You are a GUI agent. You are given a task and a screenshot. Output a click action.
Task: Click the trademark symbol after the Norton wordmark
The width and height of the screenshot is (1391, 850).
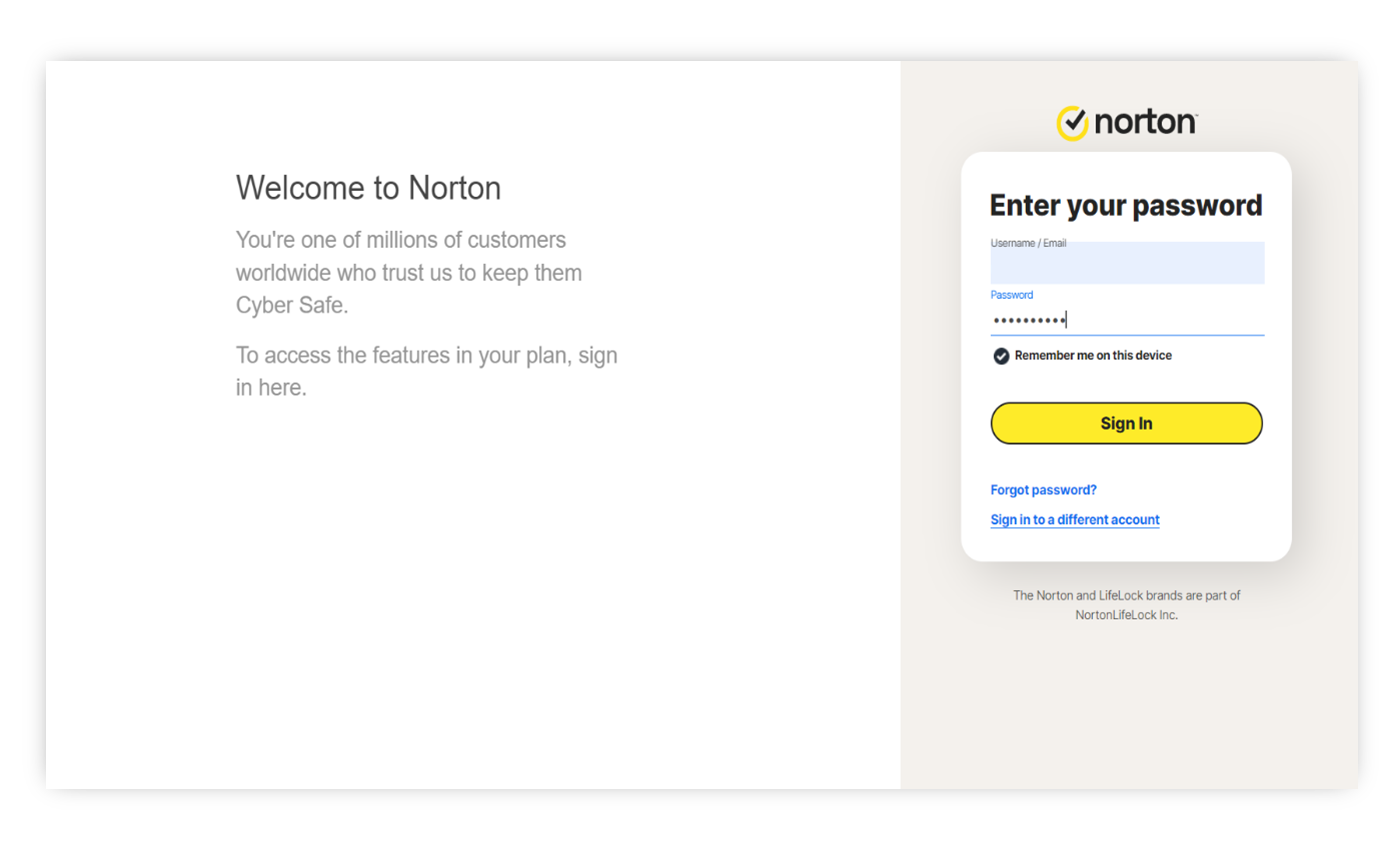click(x=1196, y=114)
